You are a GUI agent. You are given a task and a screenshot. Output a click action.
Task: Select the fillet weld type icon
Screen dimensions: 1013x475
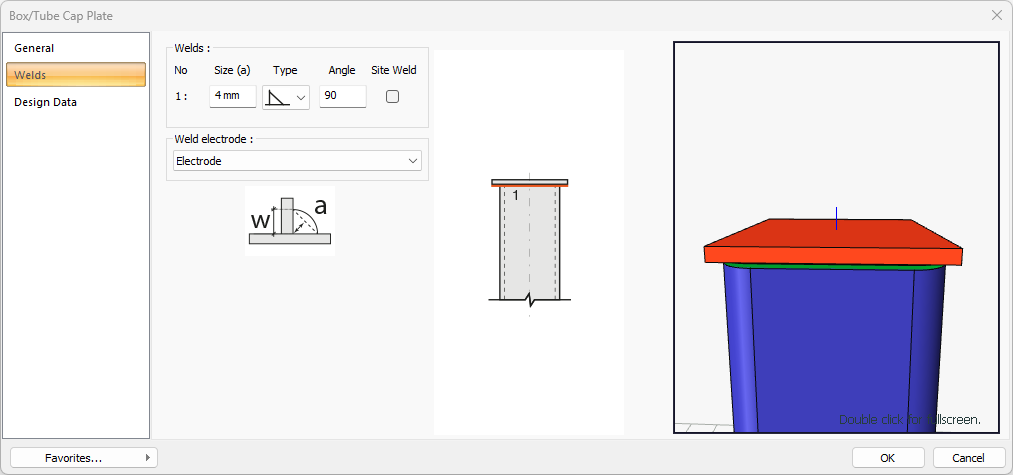pyautogui.click(x=277, y=97)
